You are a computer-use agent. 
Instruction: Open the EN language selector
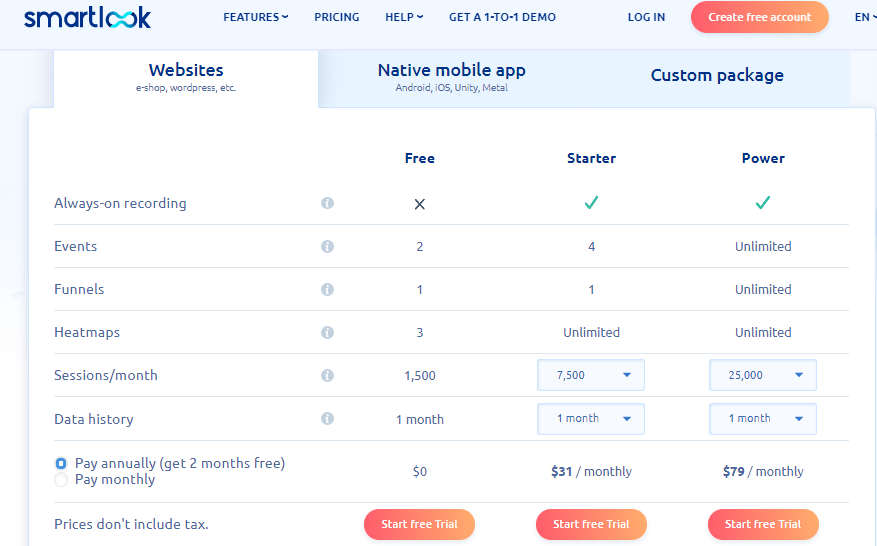tap(865, 17)
